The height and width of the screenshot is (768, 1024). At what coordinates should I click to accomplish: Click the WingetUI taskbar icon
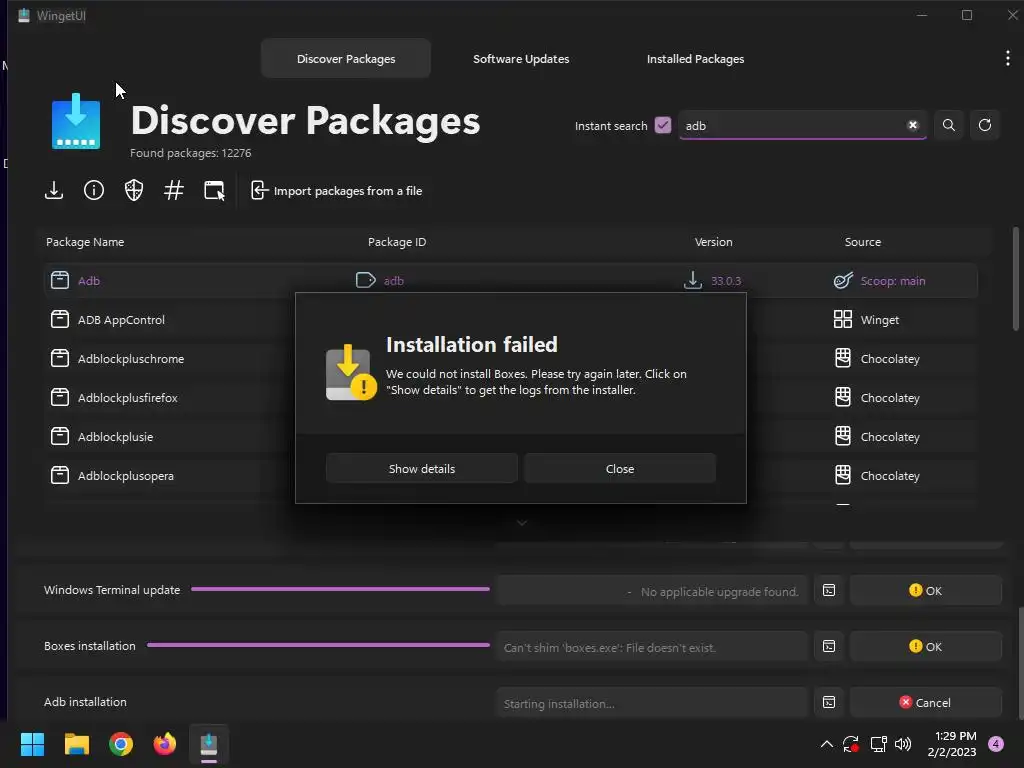(x=209, y=744)
